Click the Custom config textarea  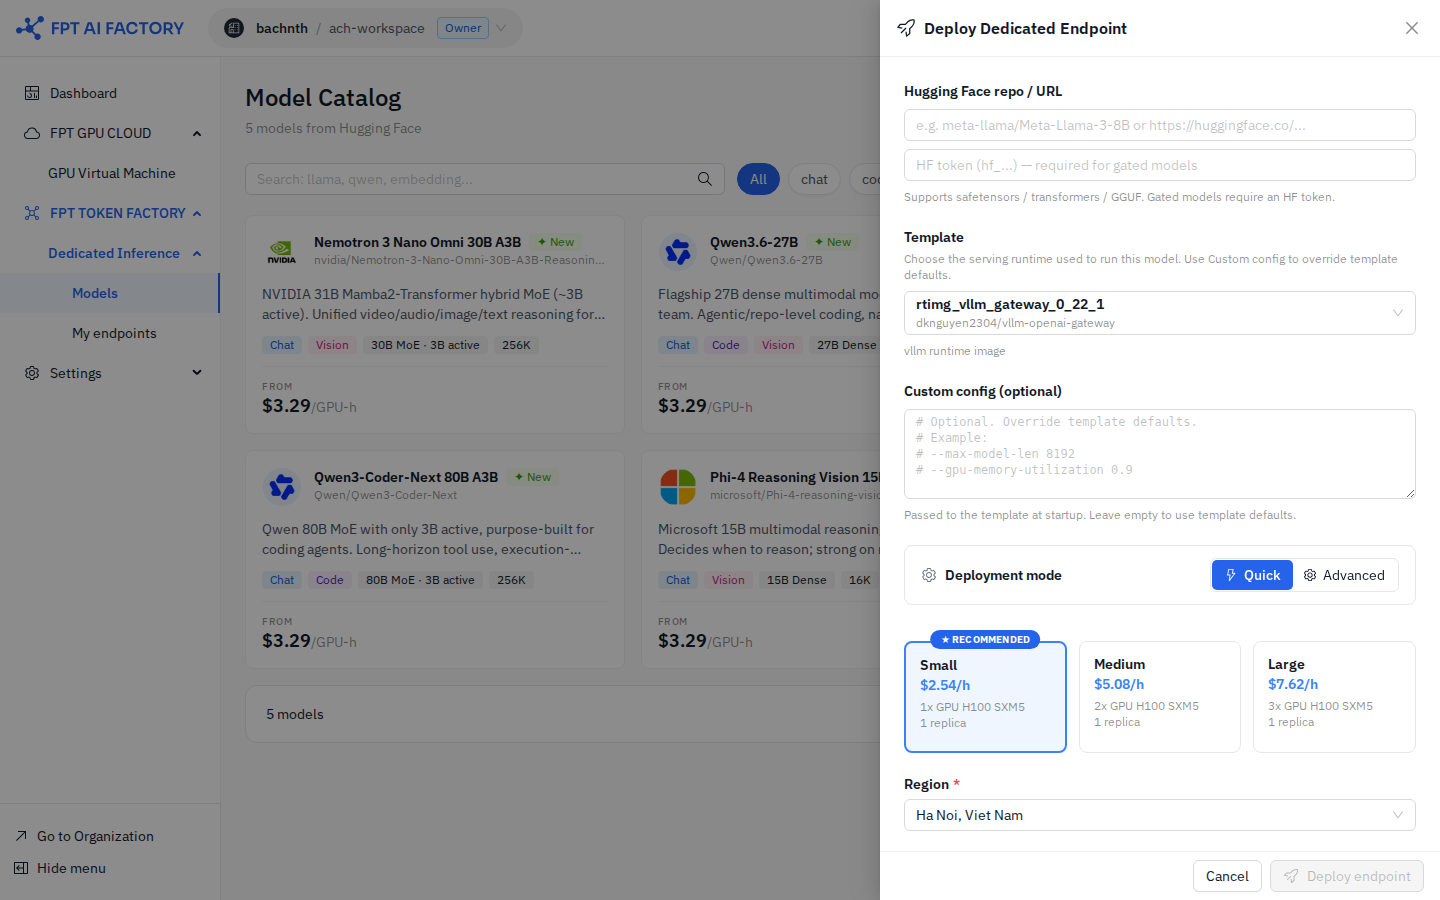[x=1160, y=454]
